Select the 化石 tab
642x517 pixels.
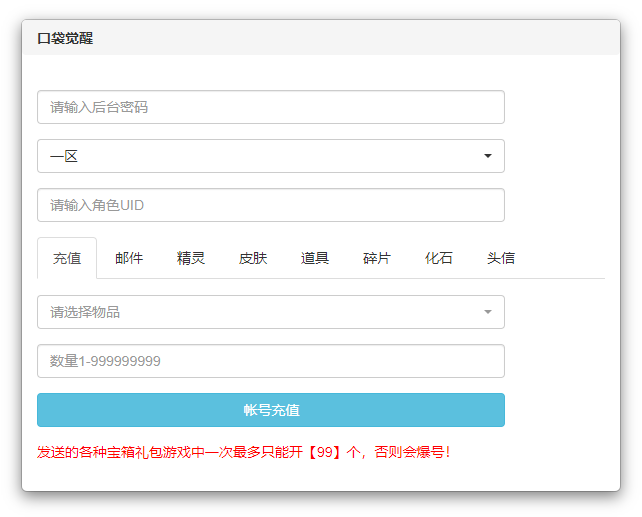pyautogui.click(x=439, y=258)
